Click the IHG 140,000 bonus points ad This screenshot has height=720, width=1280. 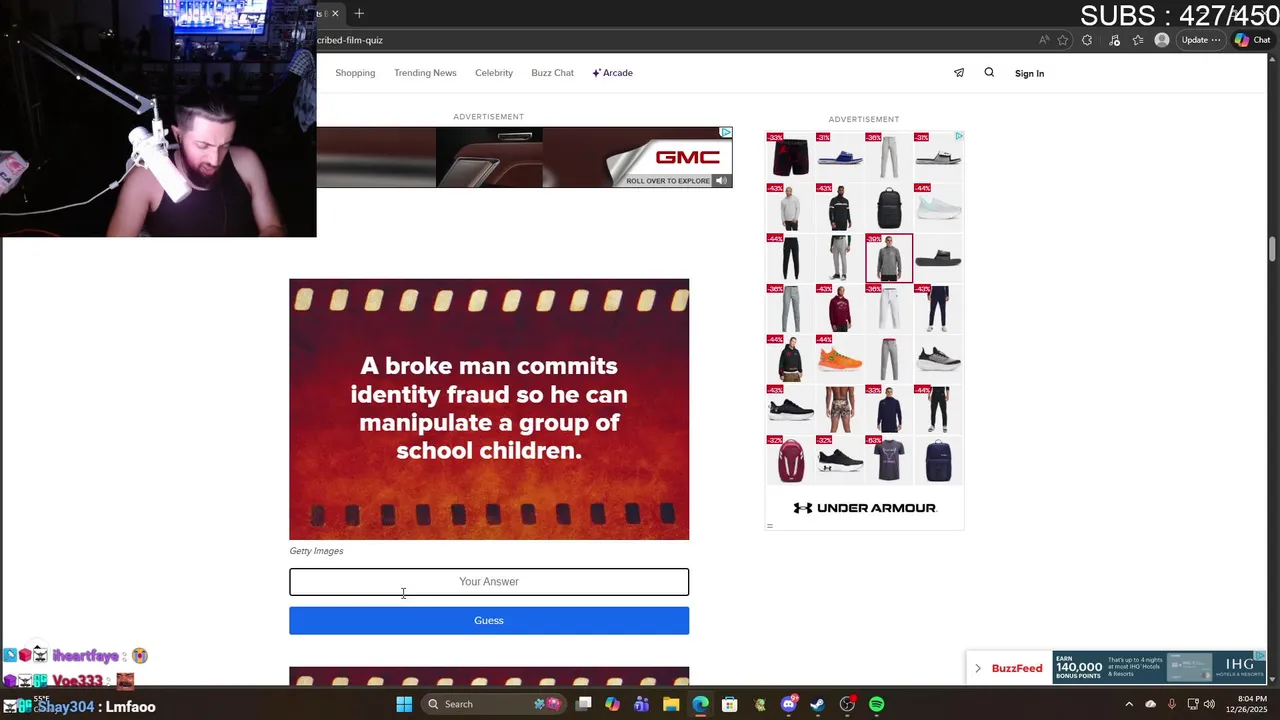(x=1160, y=668)
